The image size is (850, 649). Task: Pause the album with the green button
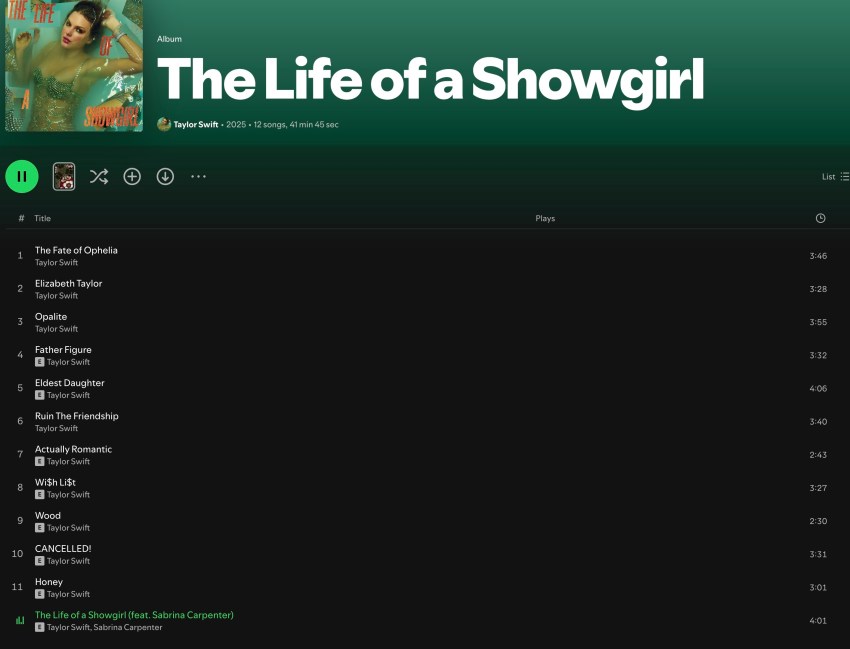(x=22, y=176)
